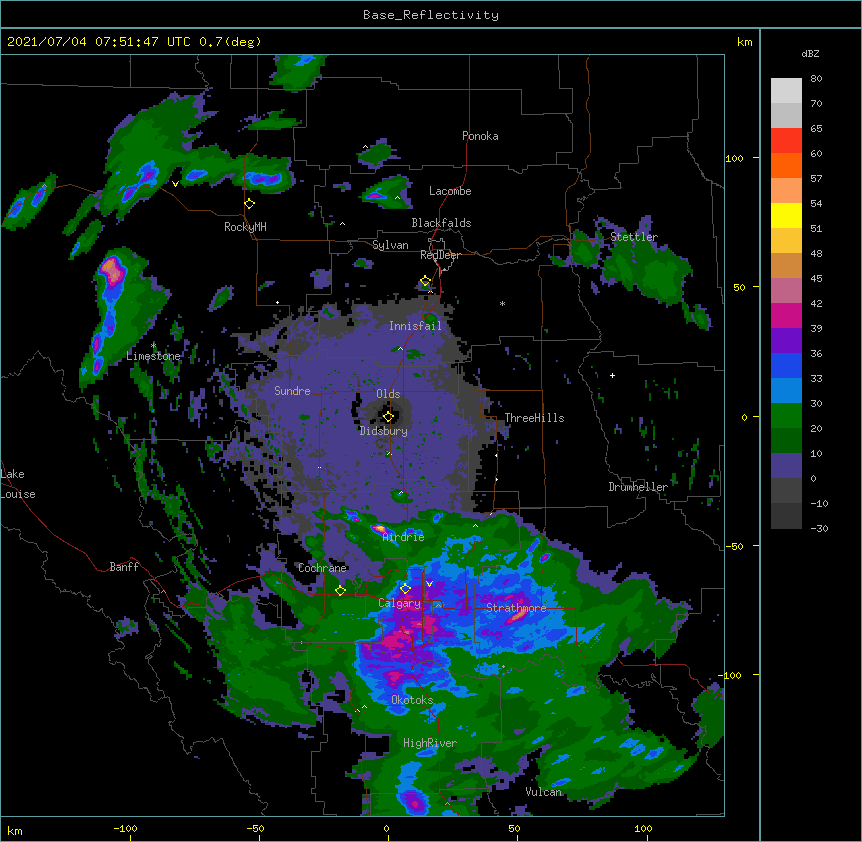Viewport: 862px width, 842px height.
Task: Click the 65 value in the dBZ legend
Action: coord(816,129)
